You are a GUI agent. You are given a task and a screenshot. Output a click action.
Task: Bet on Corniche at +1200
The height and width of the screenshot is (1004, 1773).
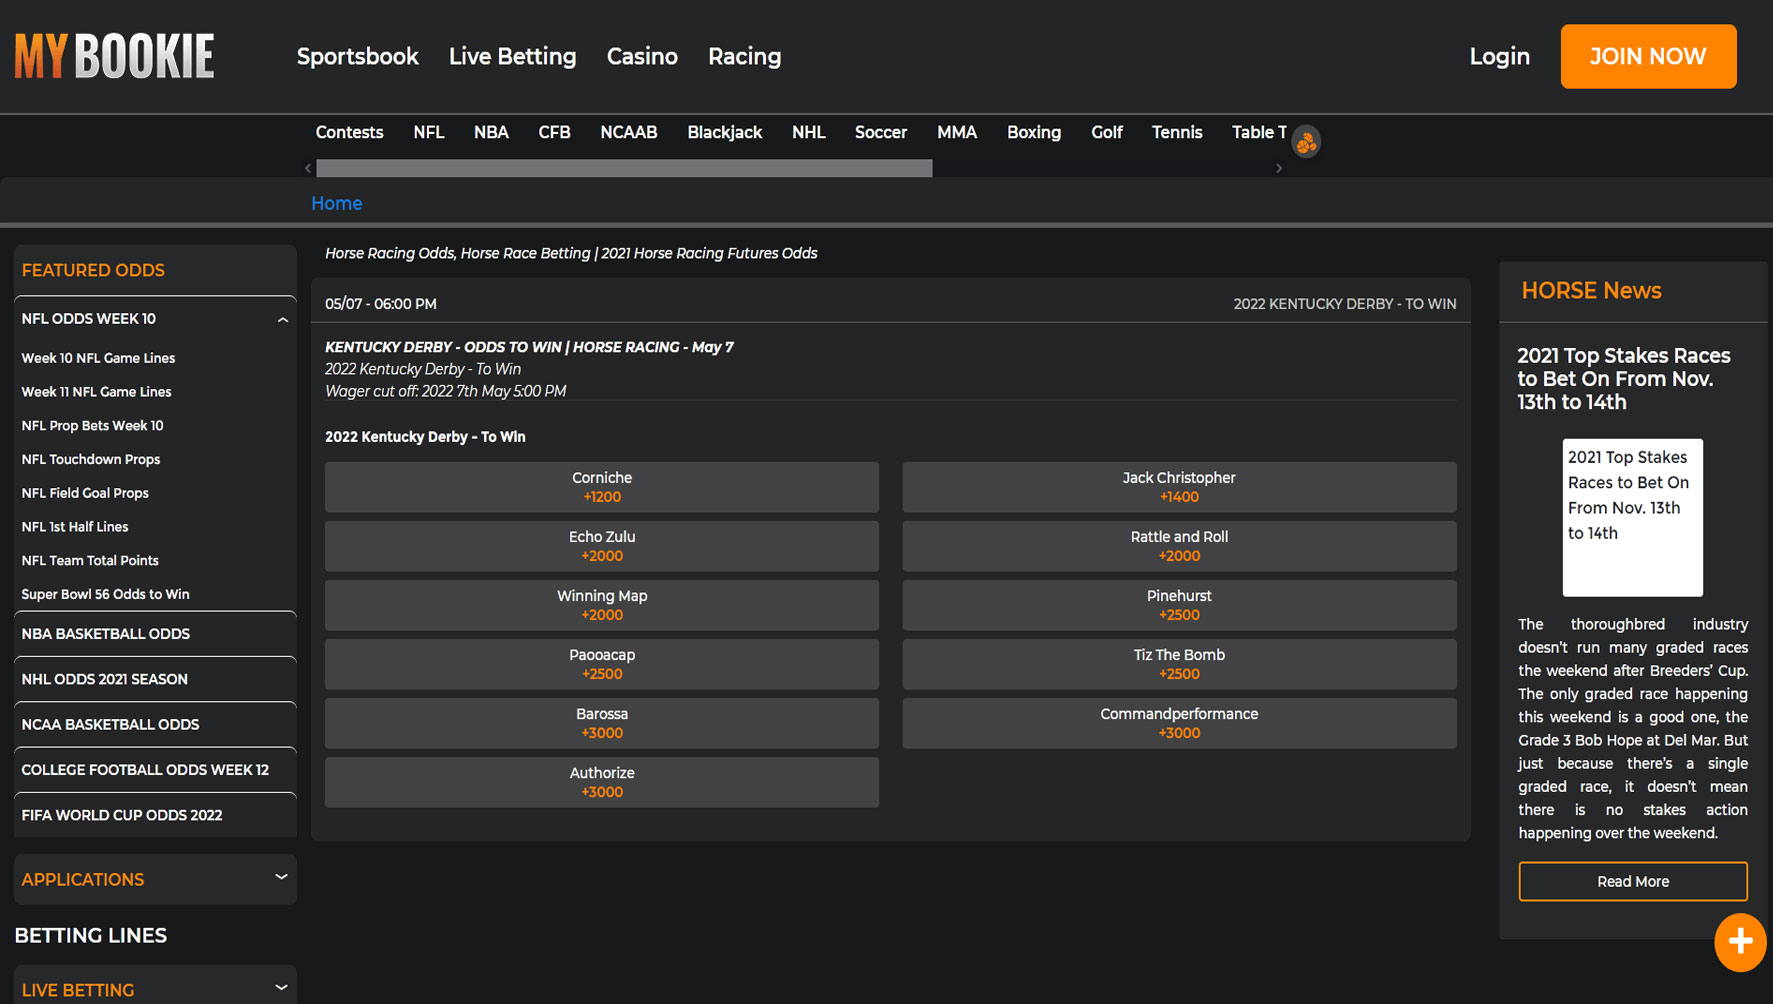pyautogui.click(x=601, y=487)
